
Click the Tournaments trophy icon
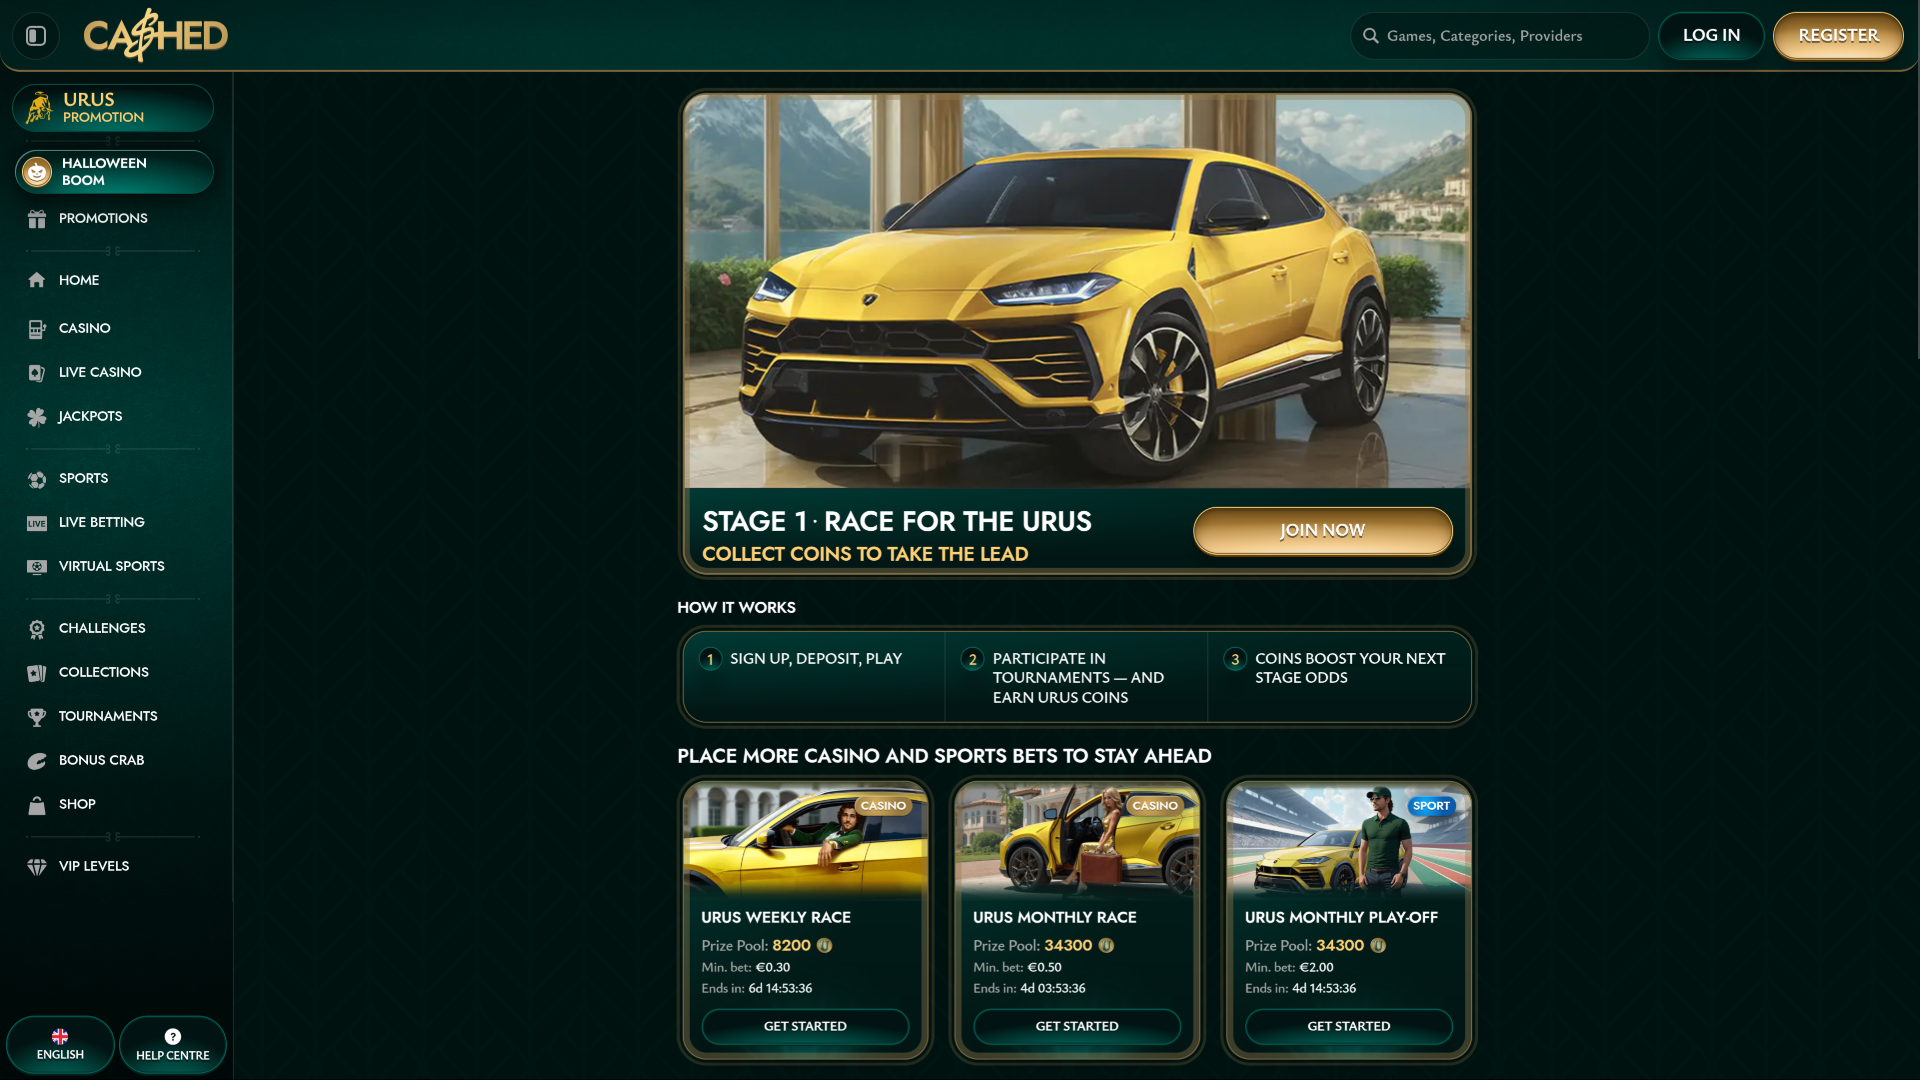coord(37,716)
